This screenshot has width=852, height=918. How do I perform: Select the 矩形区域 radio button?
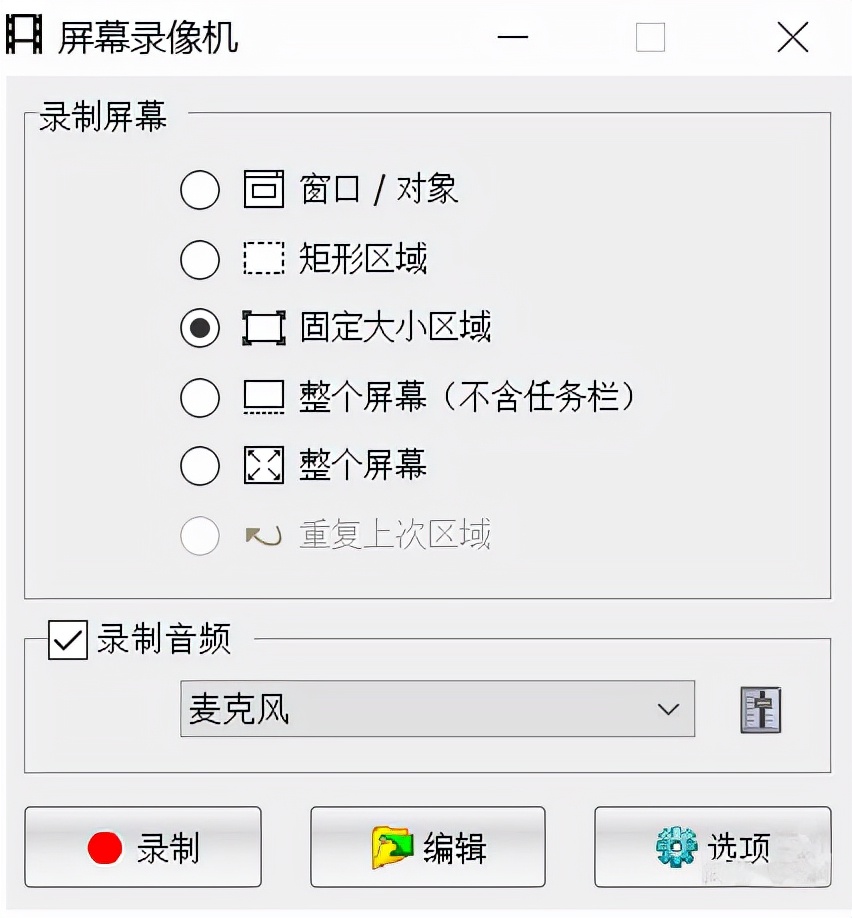[x=200, y=260]
